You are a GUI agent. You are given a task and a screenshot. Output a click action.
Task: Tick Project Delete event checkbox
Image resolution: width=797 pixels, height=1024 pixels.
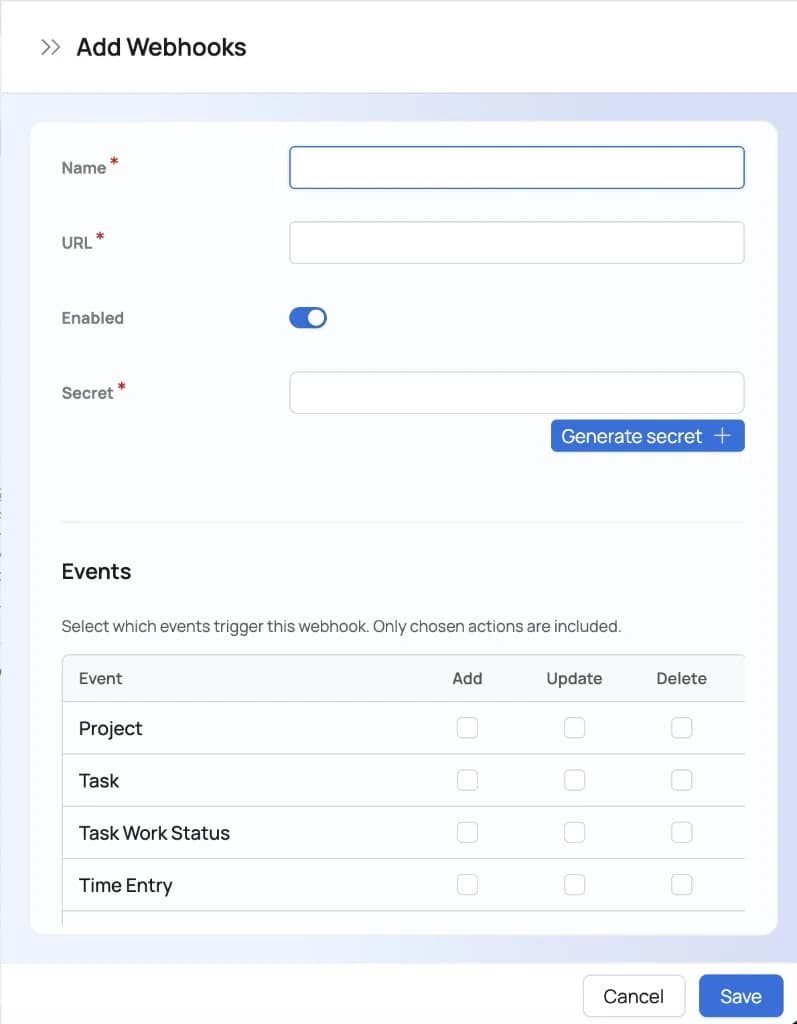(x=681, y=728)
